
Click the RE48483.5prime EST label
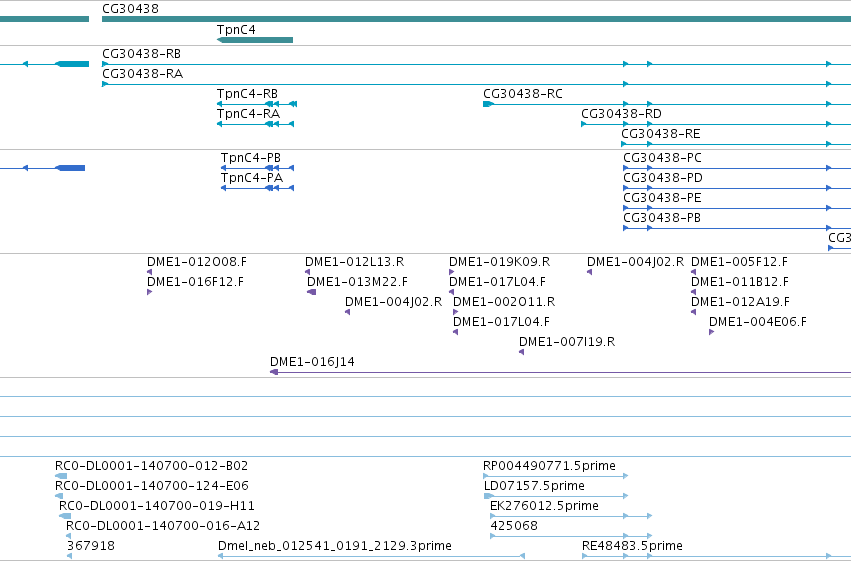632,546
